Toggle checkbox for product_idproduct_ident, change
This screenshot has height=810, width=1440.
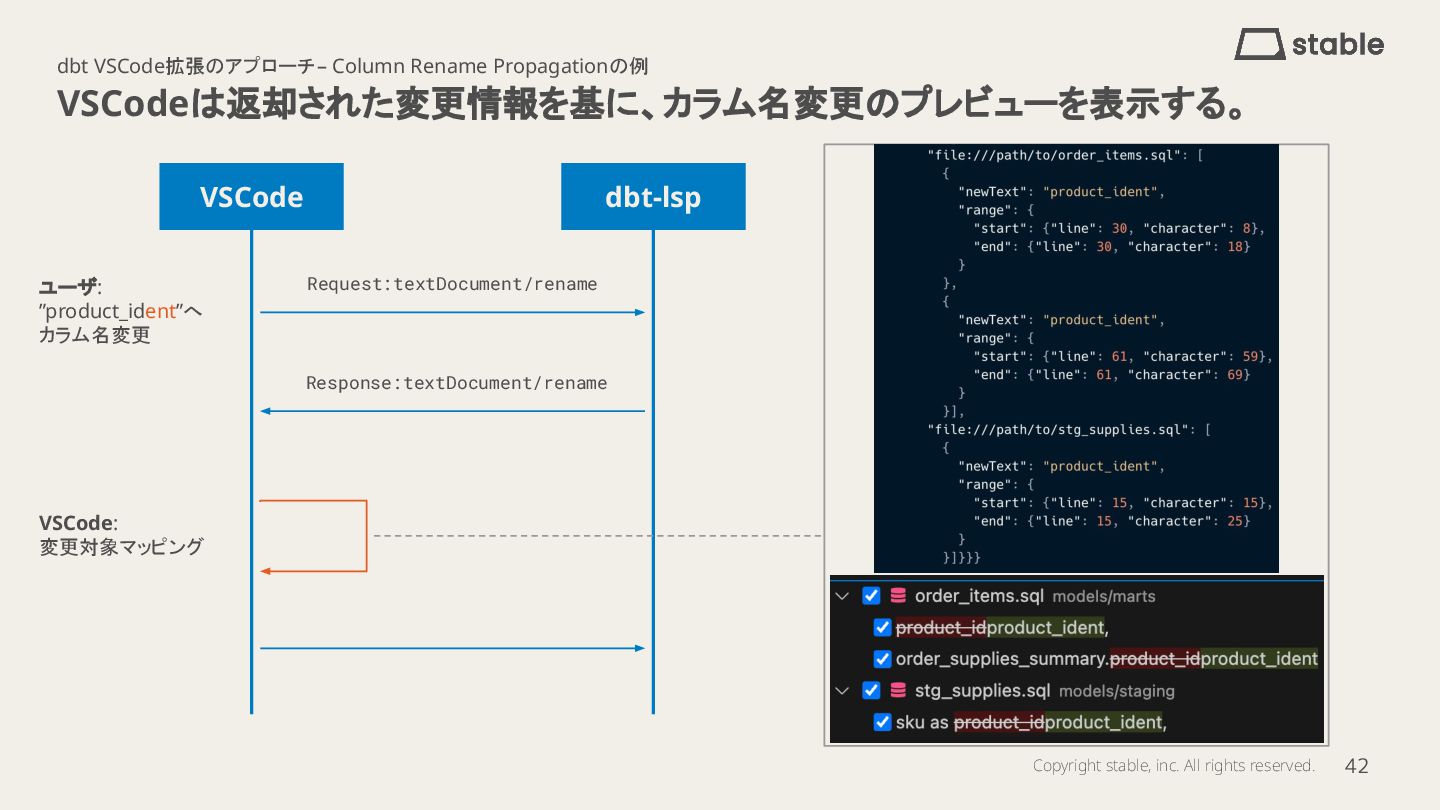point(882,627)
